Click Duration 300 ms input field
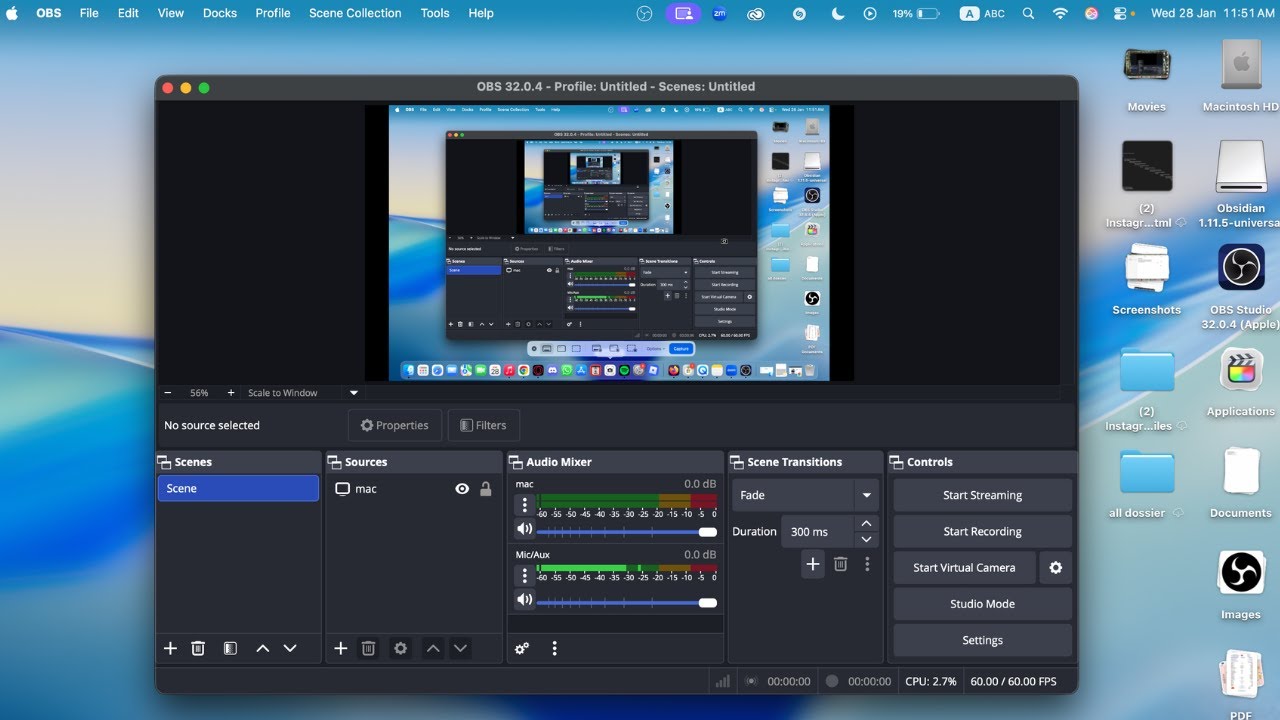This screenshot has width=1280, height=720. point(817,532)
